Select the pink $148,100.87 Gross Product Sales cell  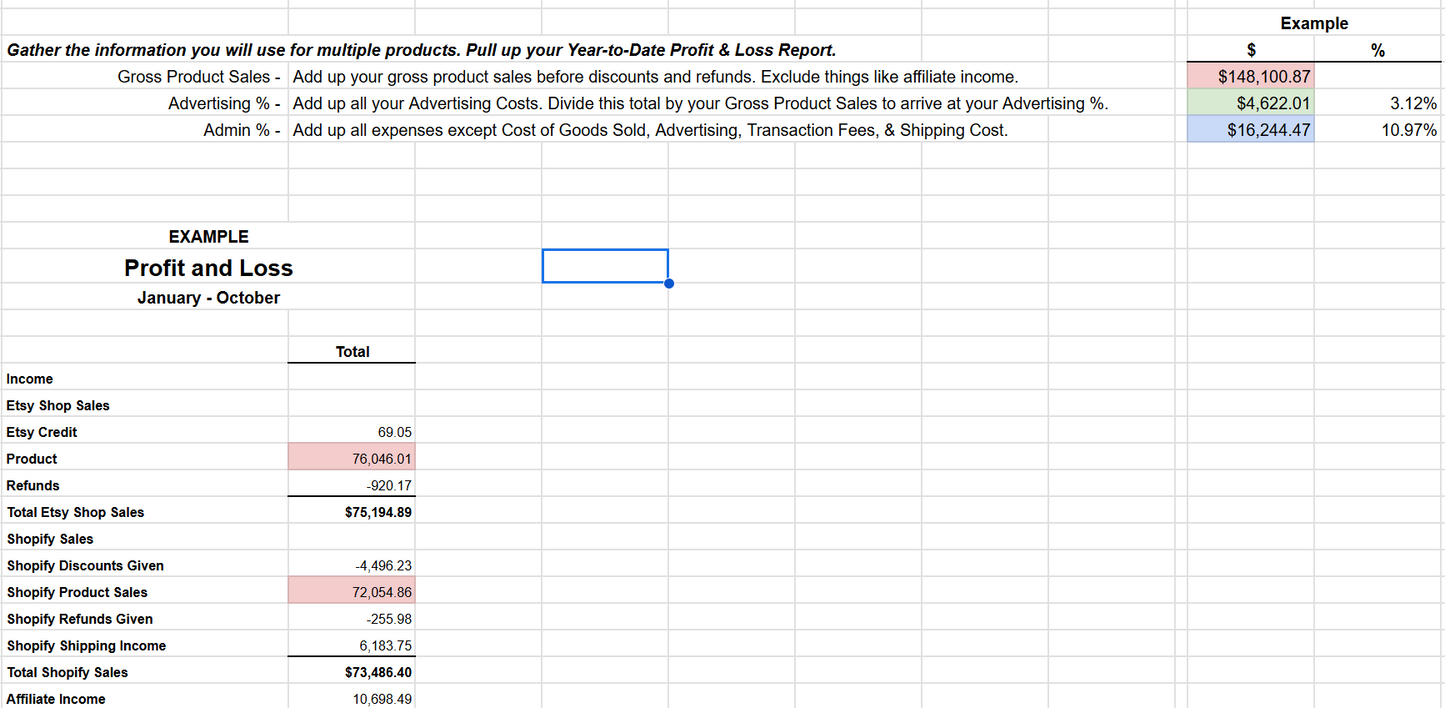[1250, 76]
